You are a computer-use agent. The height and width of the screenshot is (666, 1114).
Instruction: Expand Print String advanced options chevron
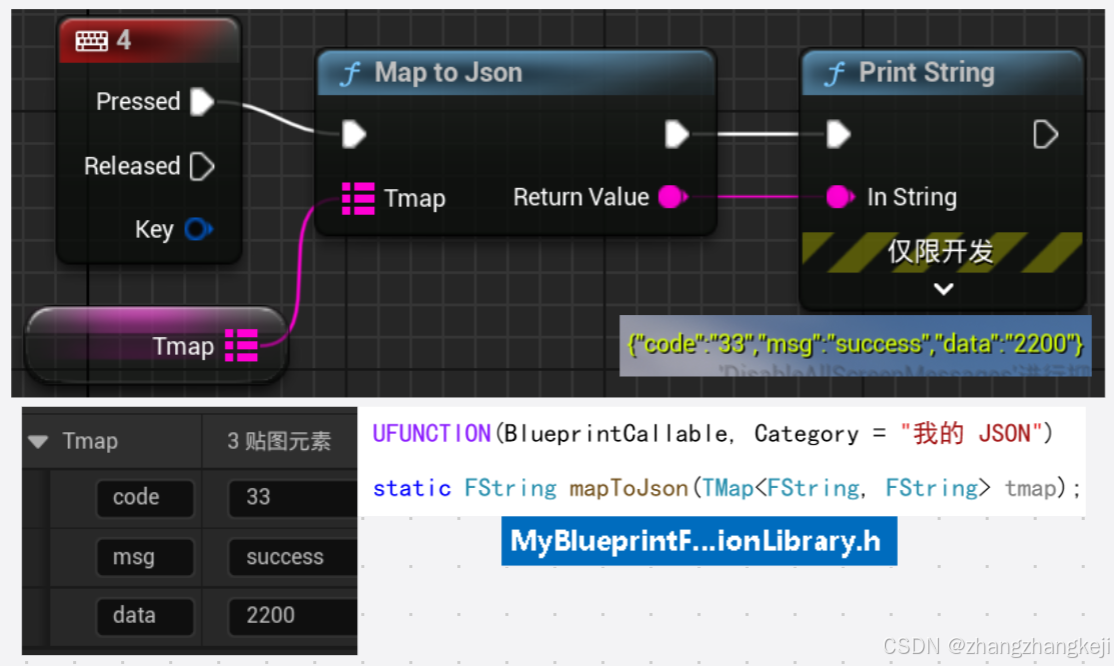click(943, 289)
